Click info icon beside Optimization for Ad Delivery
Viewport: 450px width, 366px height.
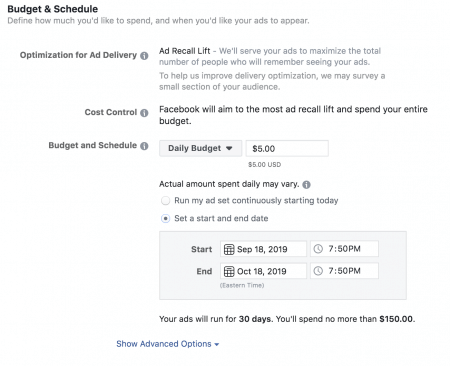pyautogui.click(x=144, y=56)
